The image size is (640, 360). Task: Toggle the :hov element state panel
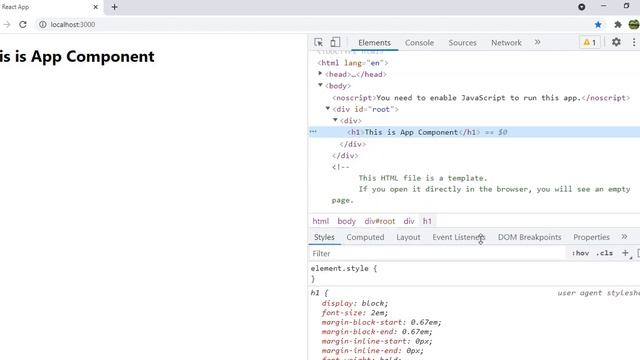(580, 253)
